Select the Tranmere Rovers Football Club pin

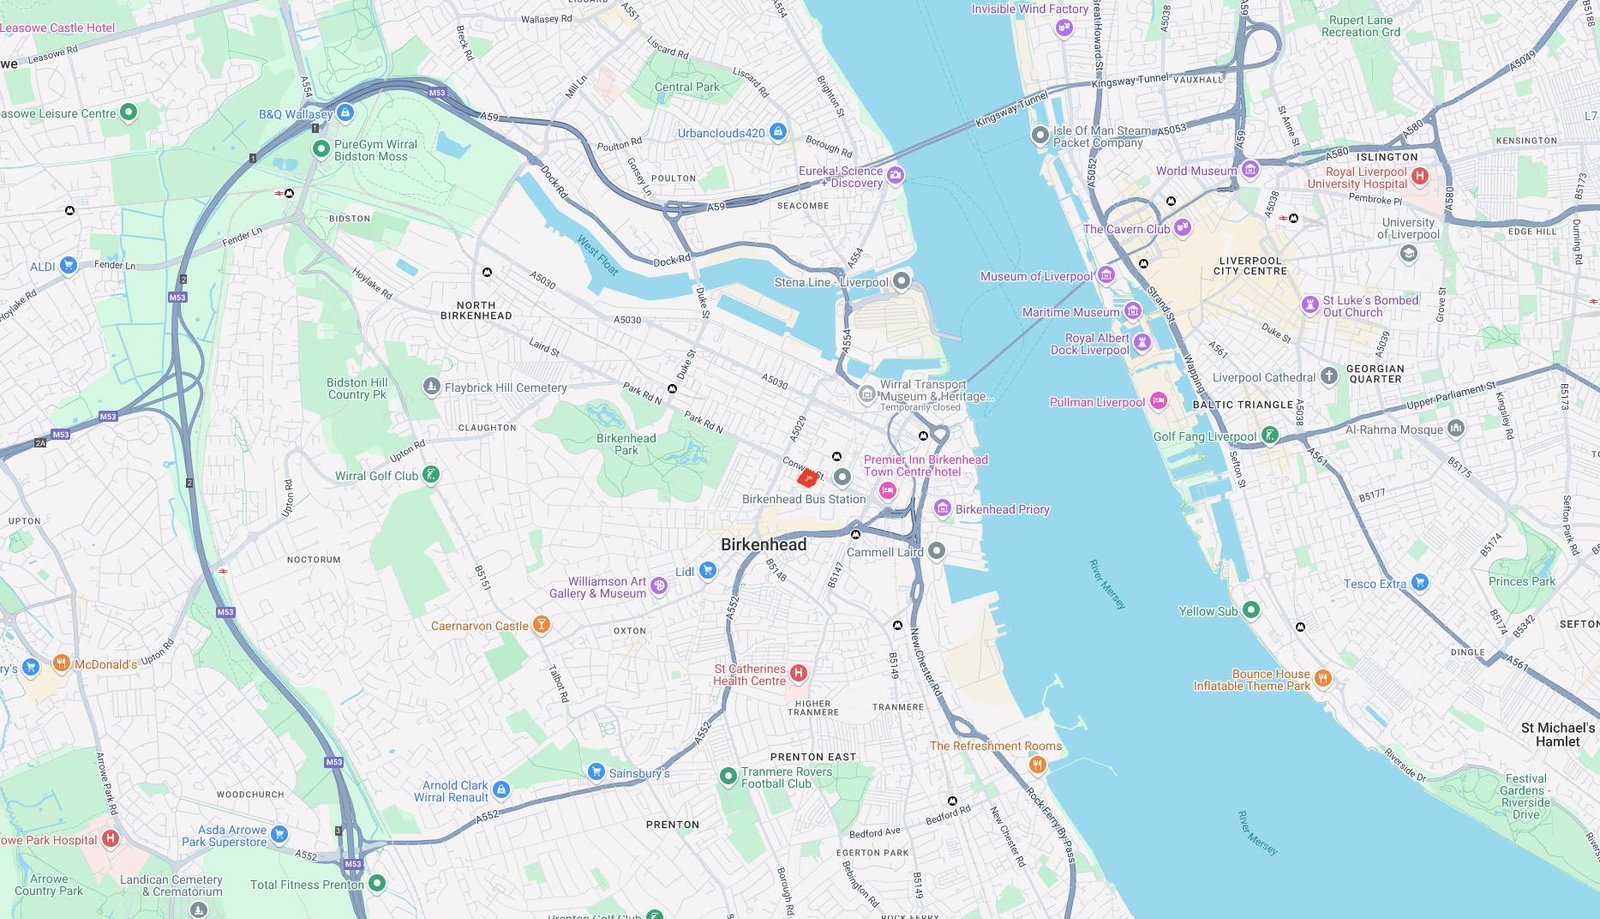click(728, 776)
